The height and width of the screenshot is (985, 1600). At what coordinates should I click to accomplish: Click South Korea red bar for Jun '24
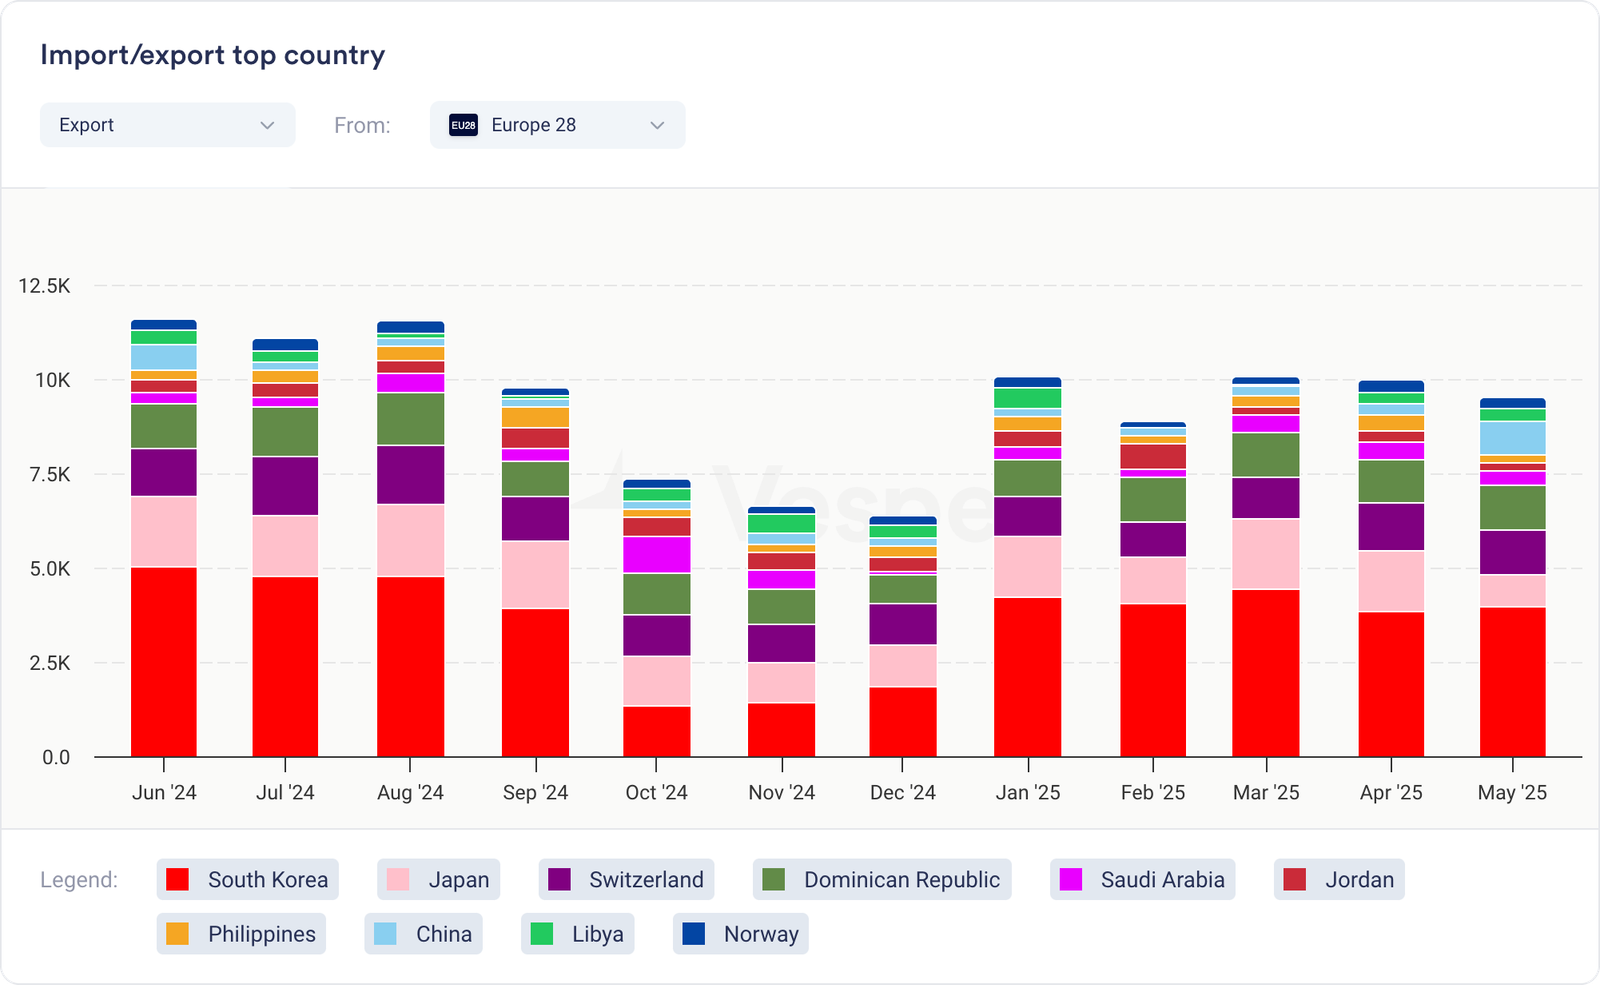pos(164,661)
